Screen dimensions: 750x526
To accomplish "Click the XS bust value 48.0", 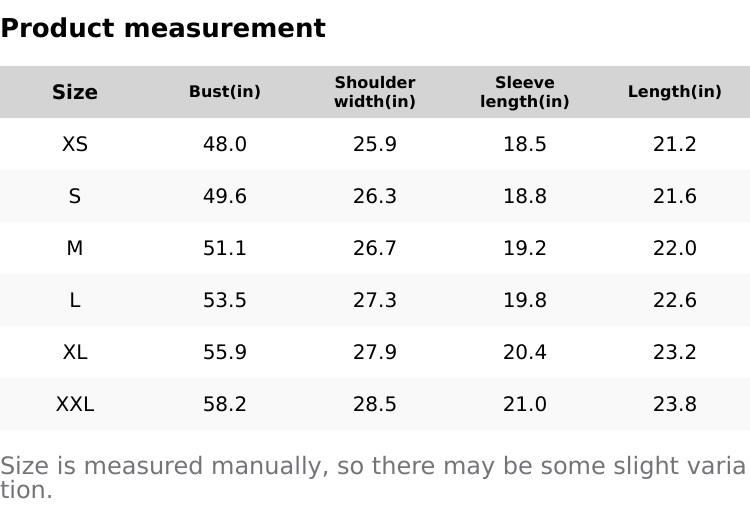I will [225, 144].
